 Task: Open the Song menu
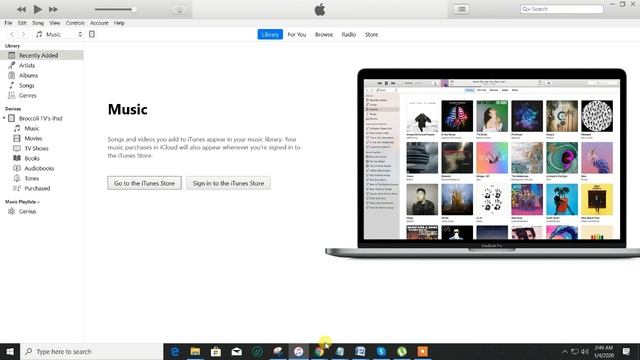[x=38, y=23]
